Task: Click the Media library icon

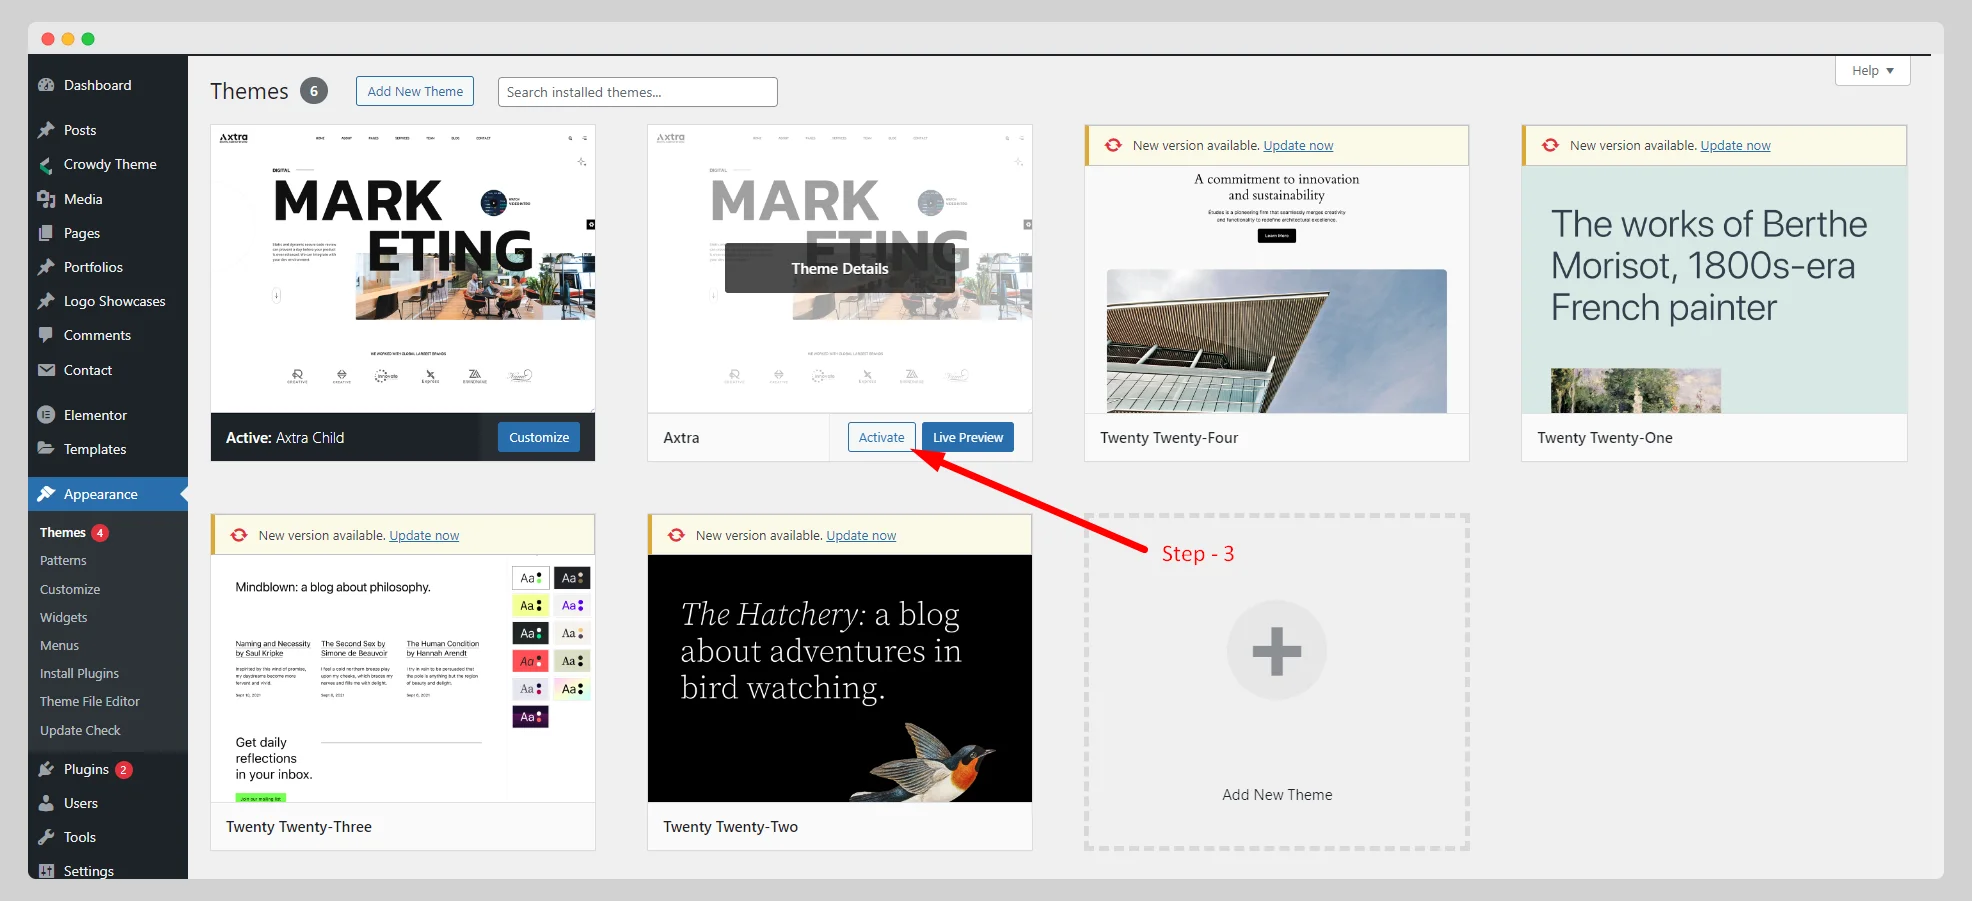Action: (46, 199)
